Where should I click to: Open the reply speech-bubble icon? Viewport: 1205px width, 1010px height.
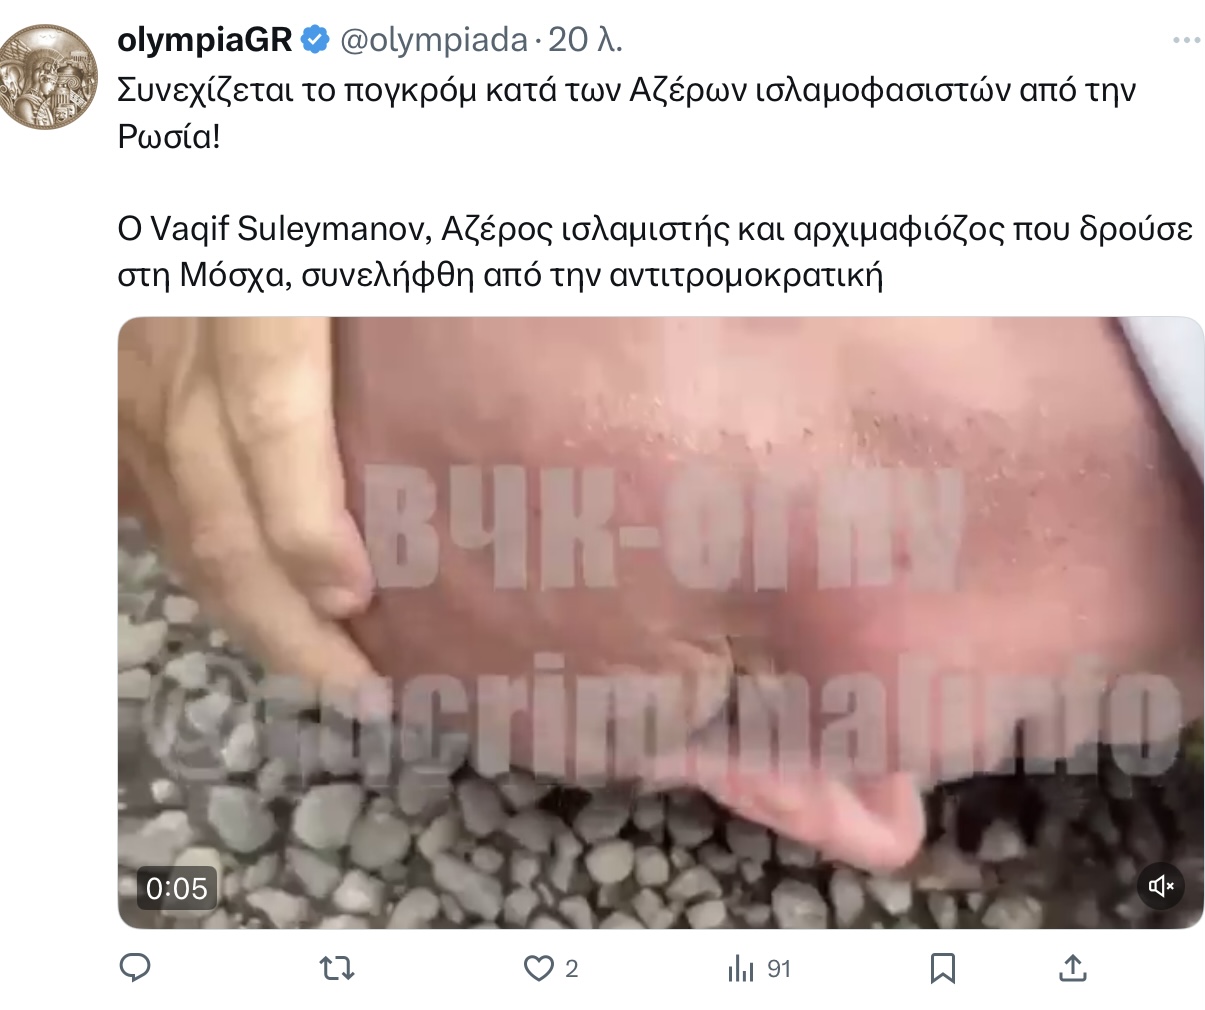(135, 968)
